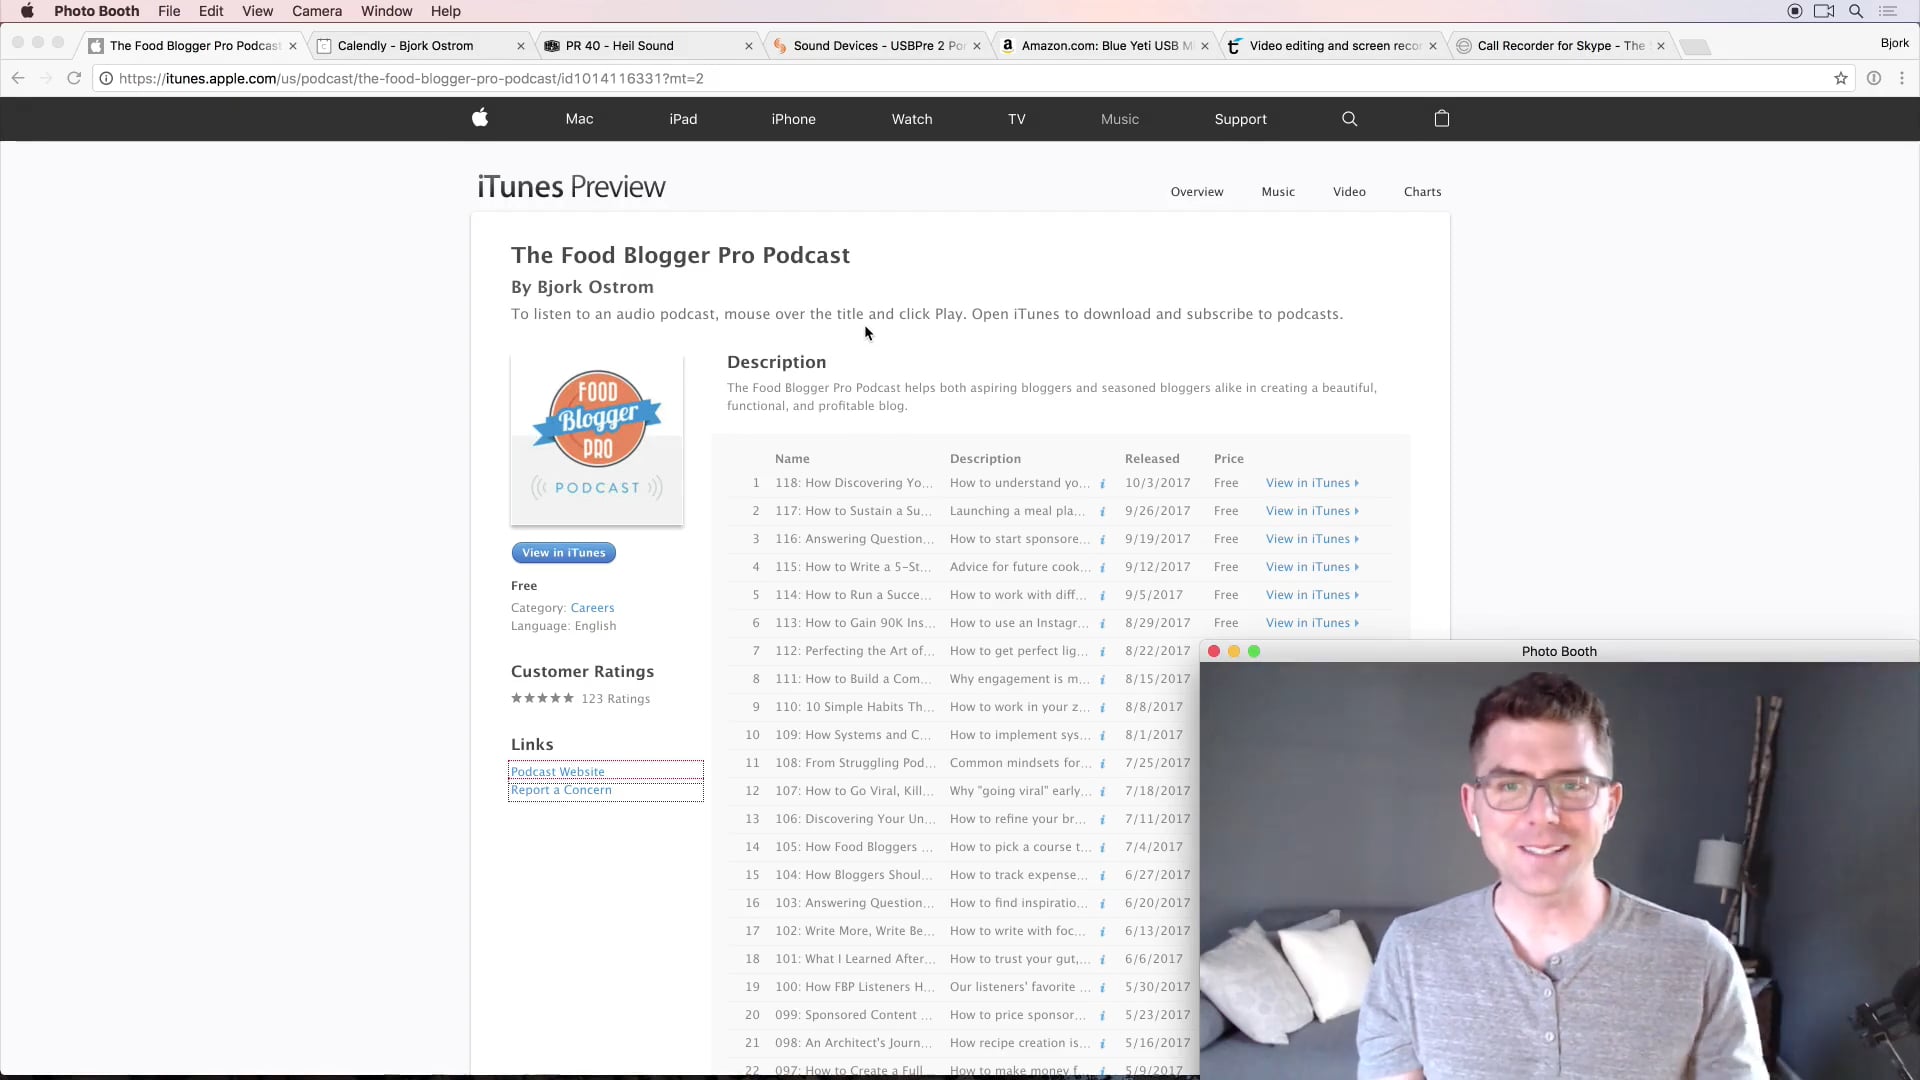The width and height of the screenshot is (1920, 1080).
Task: Select episode '112: Perfecting the Art of...'
Action: pos(855,651)
